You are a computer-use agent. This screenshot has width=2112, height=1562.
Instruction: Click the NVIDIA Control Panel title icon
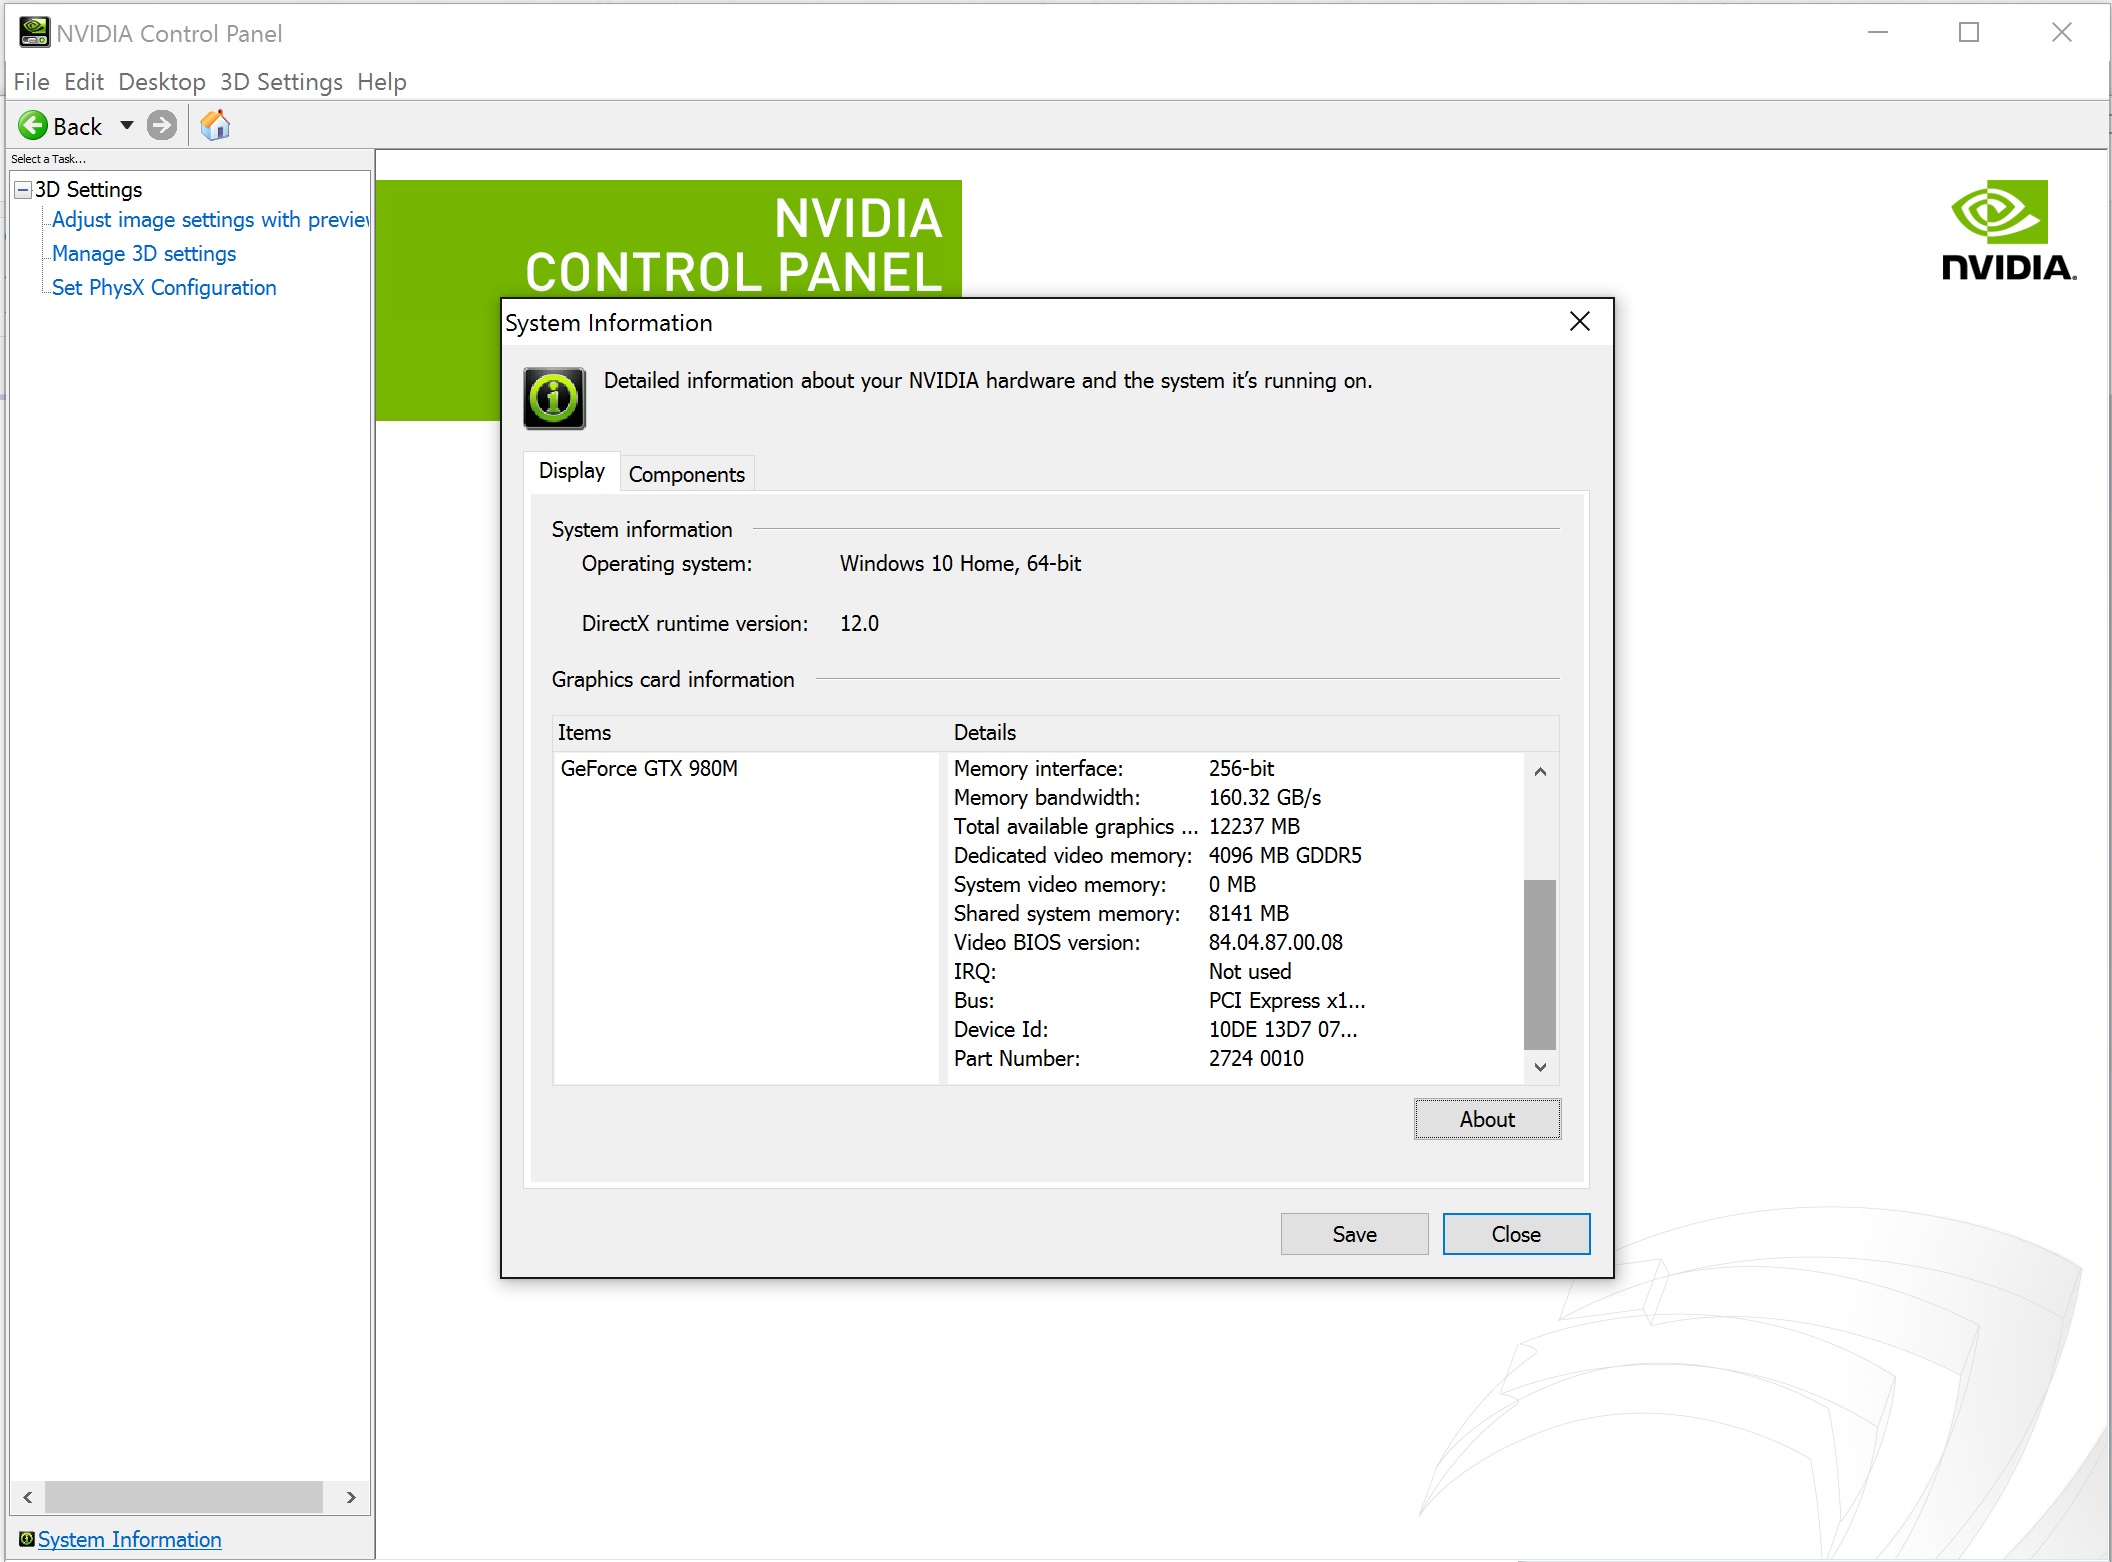tap(34, 32)
